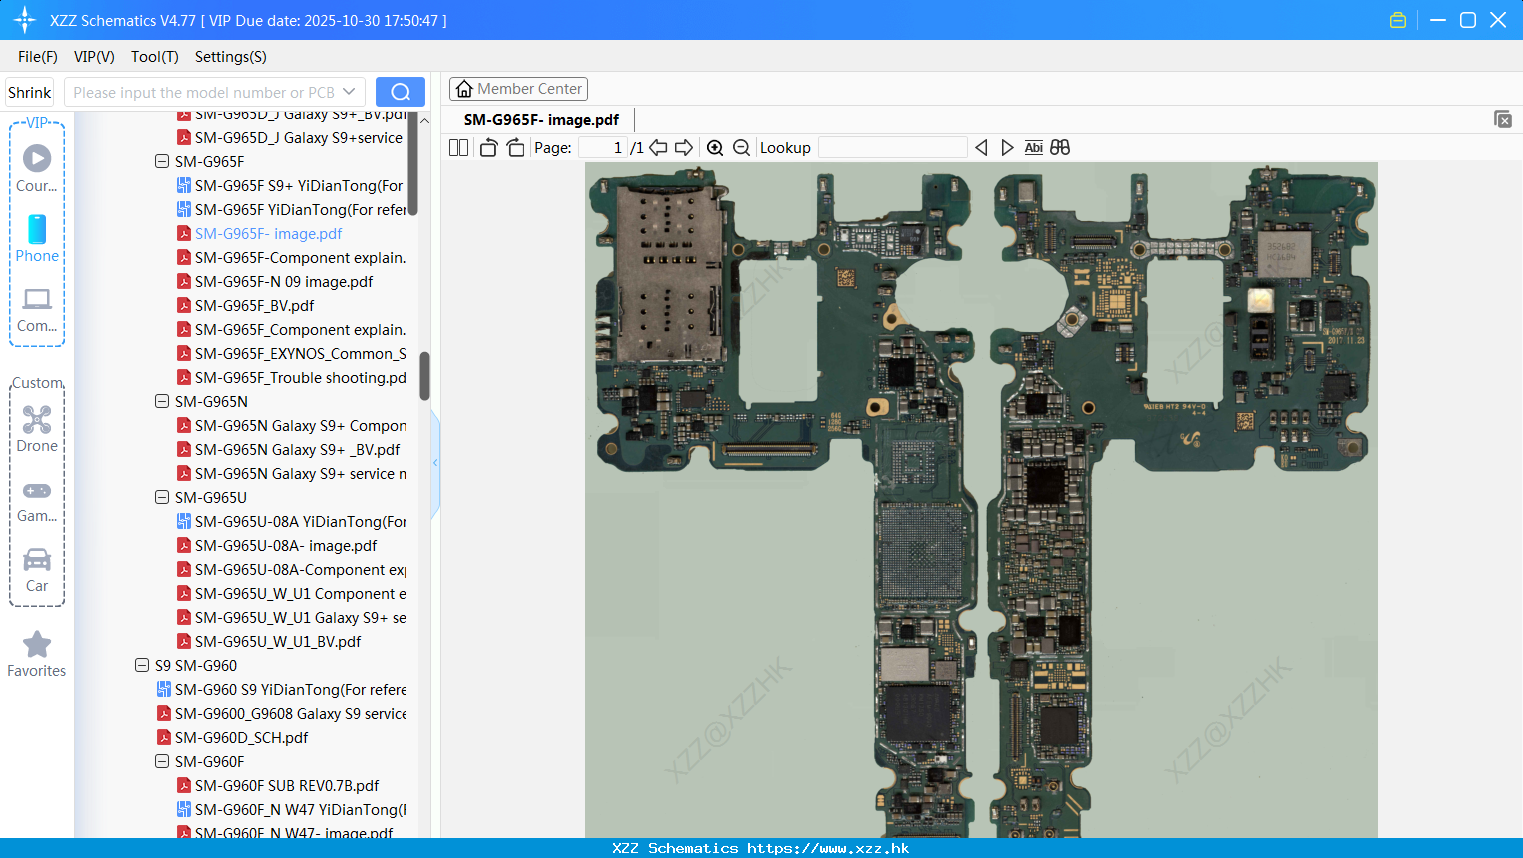The width and height of the screenshot is (1523, 858).
Task: Open the model number dropdown arrow
Action: 349,92
